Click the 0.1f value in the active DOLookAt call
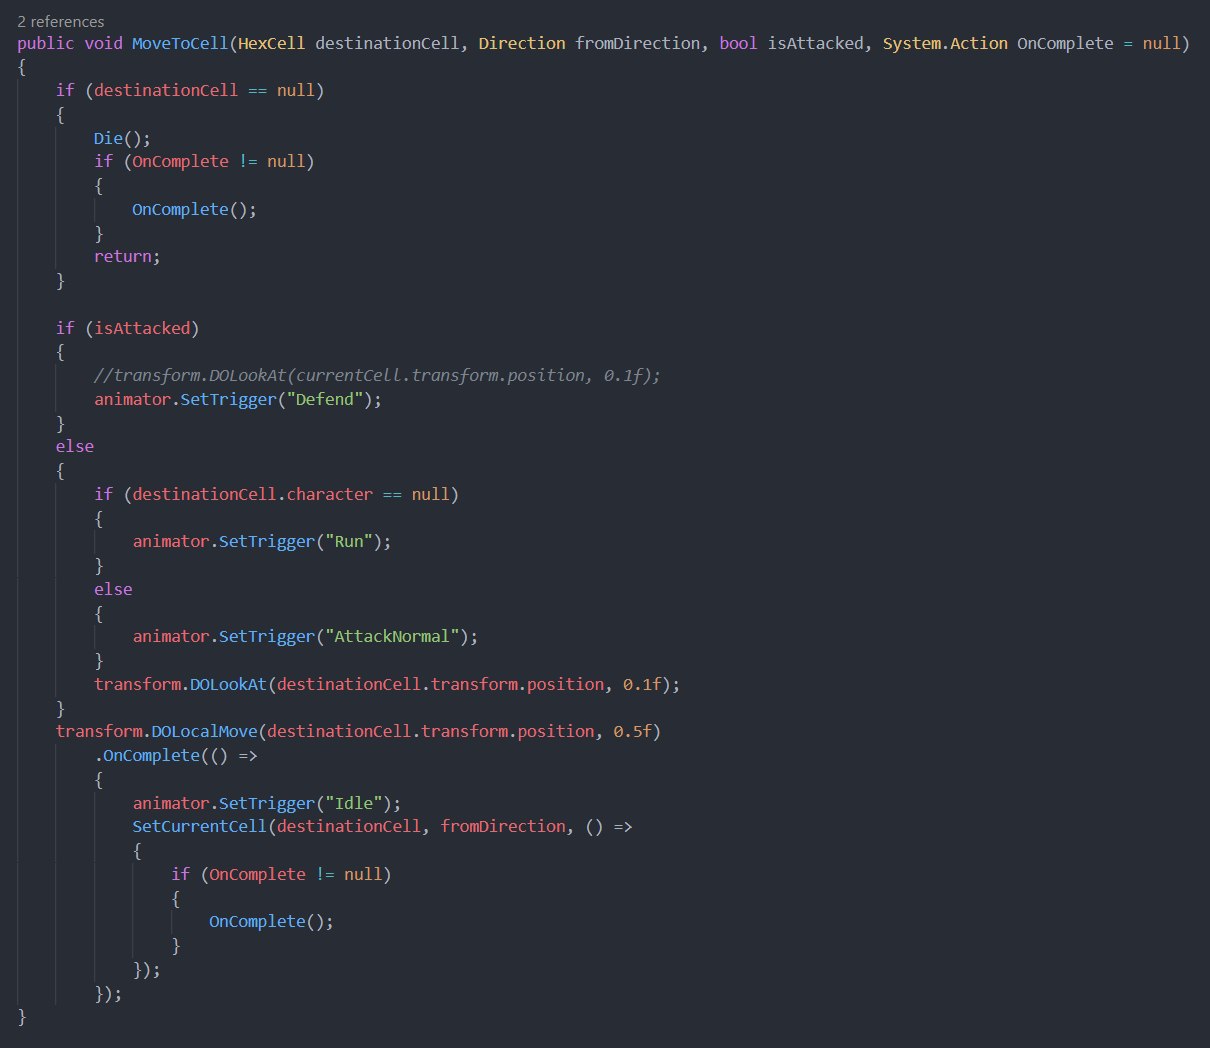The image size is (1210, 1048). [642, 684]
